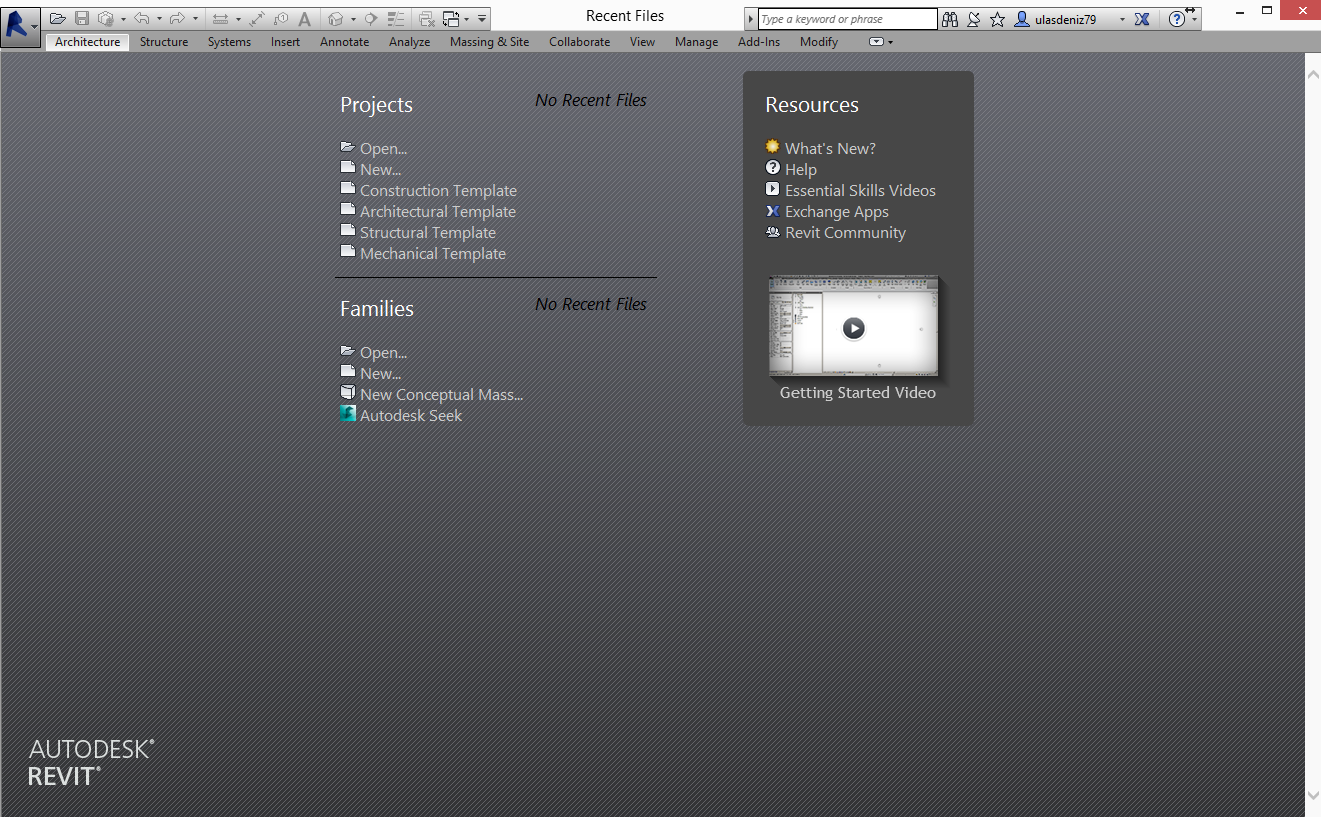Open the Default 3D View house icon
1321x817 pixels.
pos(336,18)
